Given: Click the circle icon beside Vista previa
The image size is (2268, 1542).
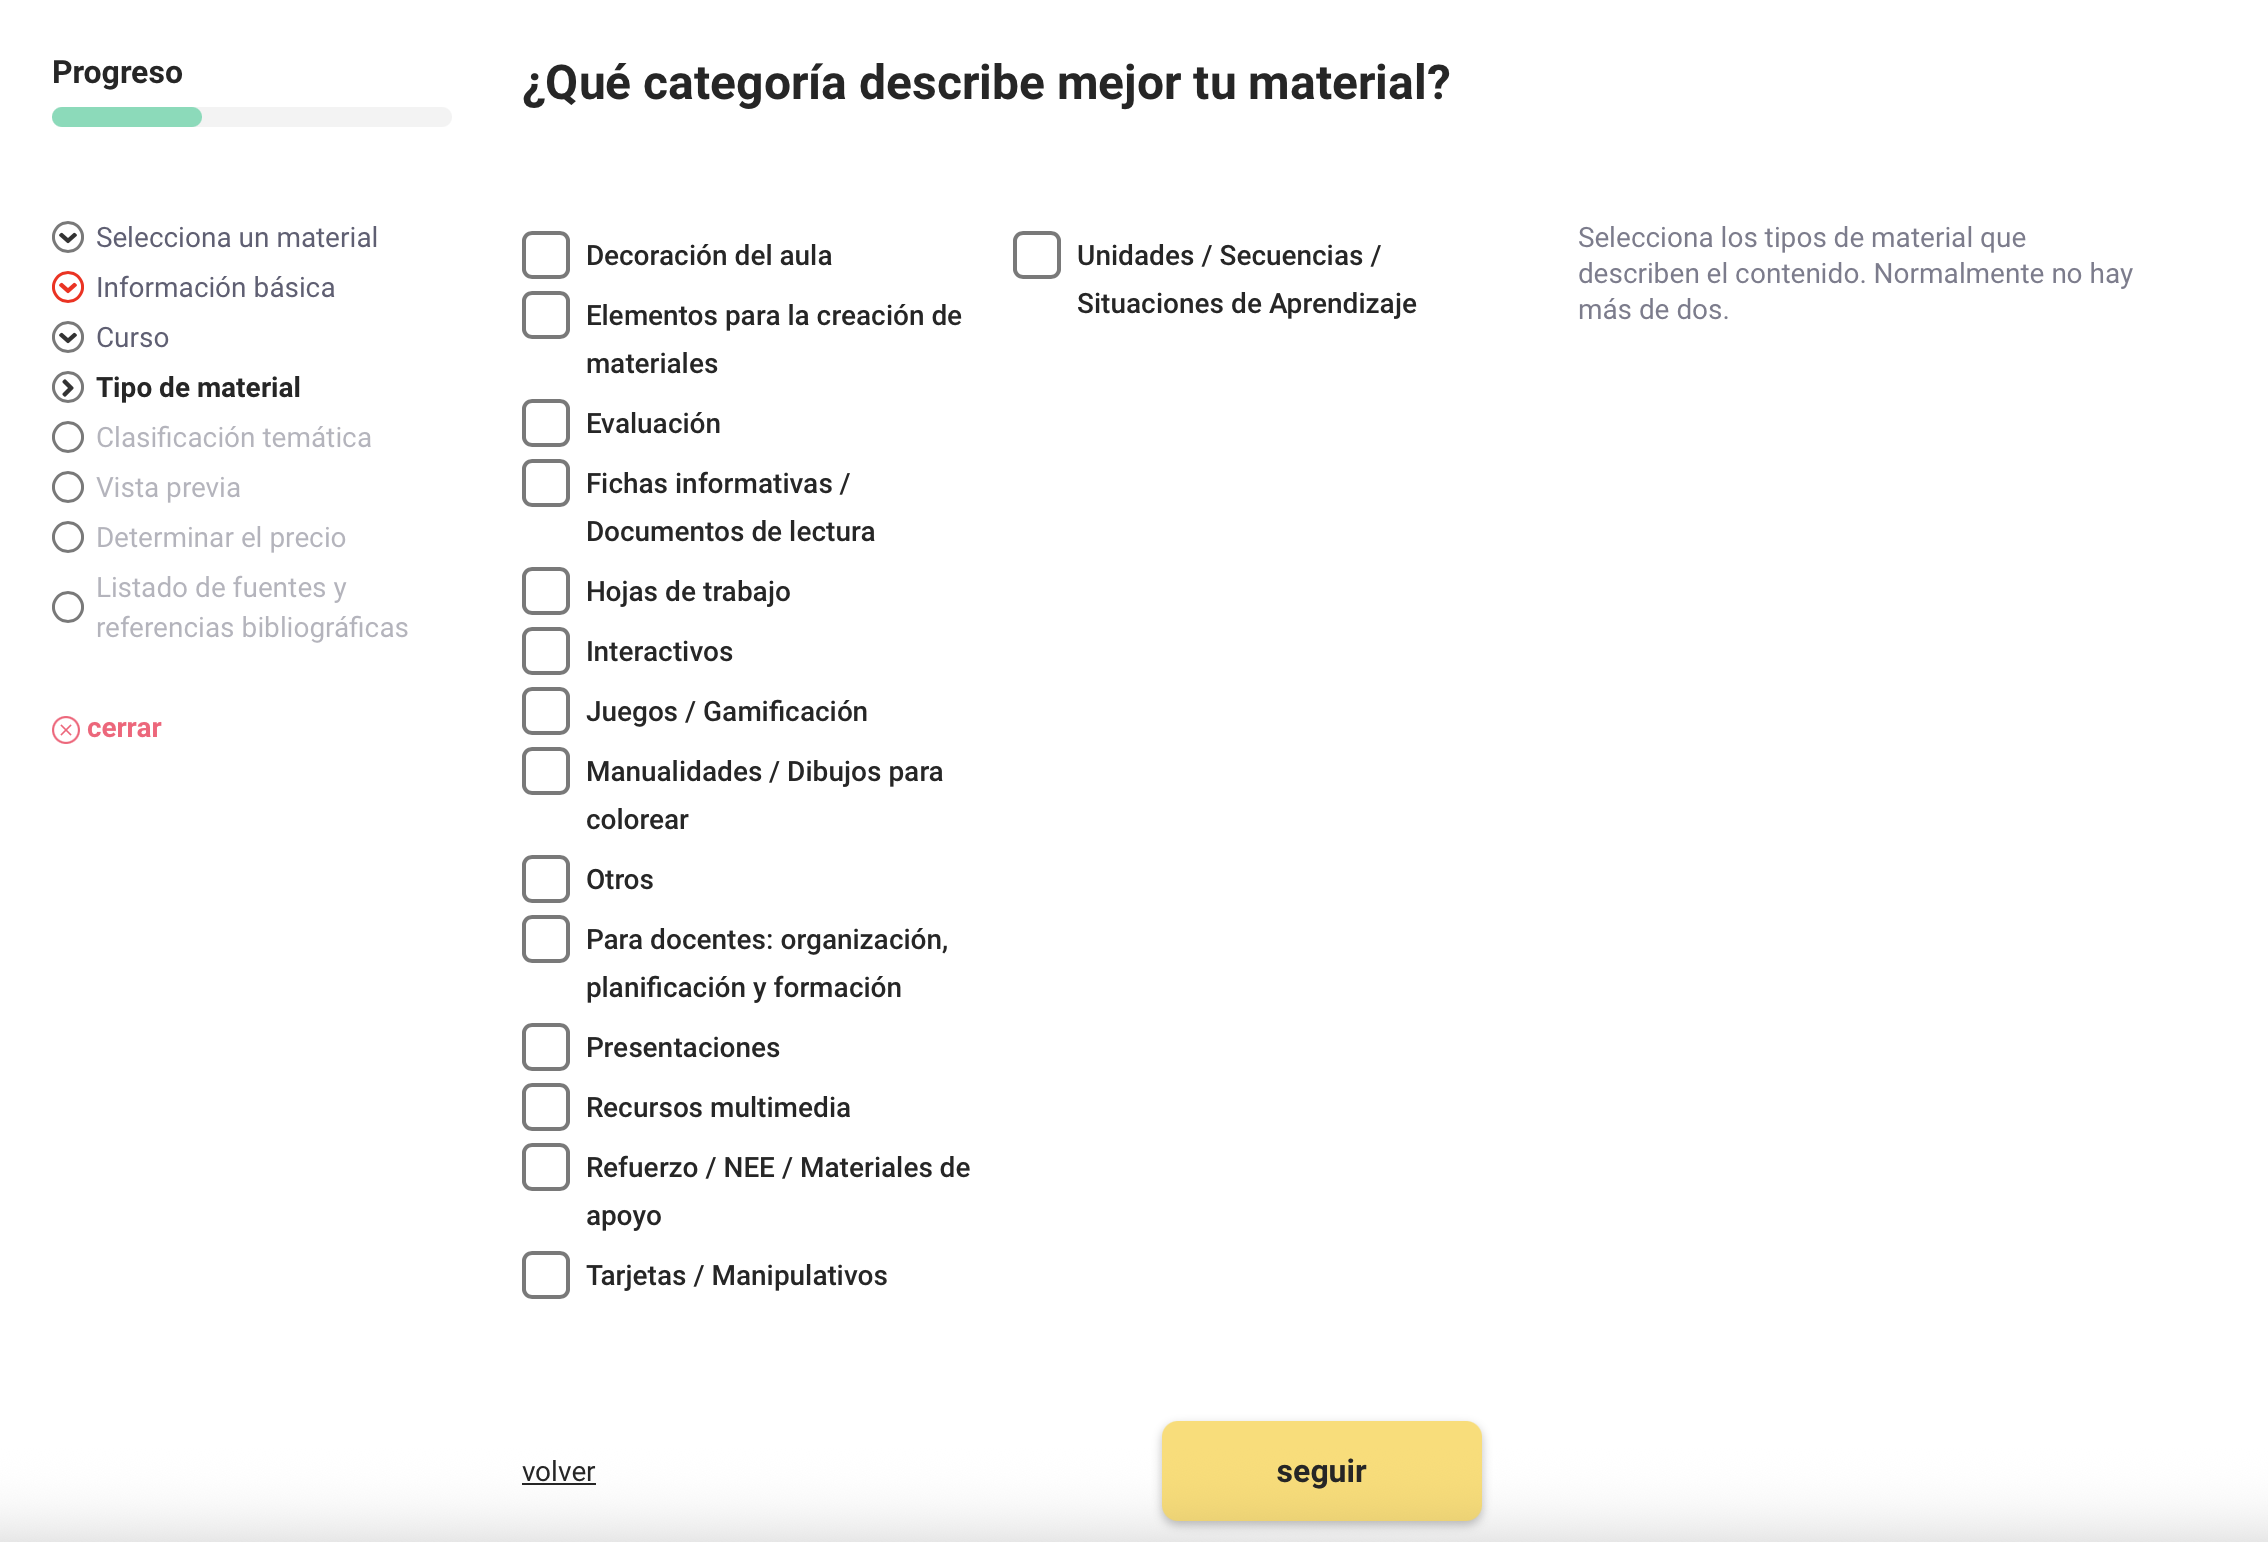Looking at the screenshot, I should click(68, 487).
